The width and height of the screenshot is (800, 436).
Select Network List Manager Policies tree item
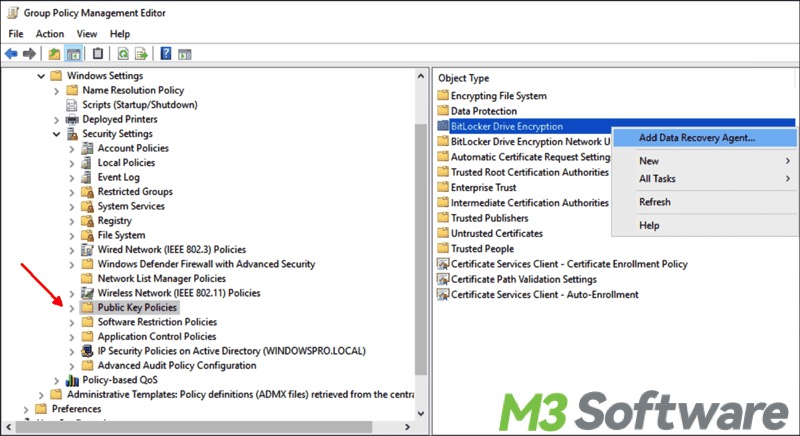coord(161,279)
